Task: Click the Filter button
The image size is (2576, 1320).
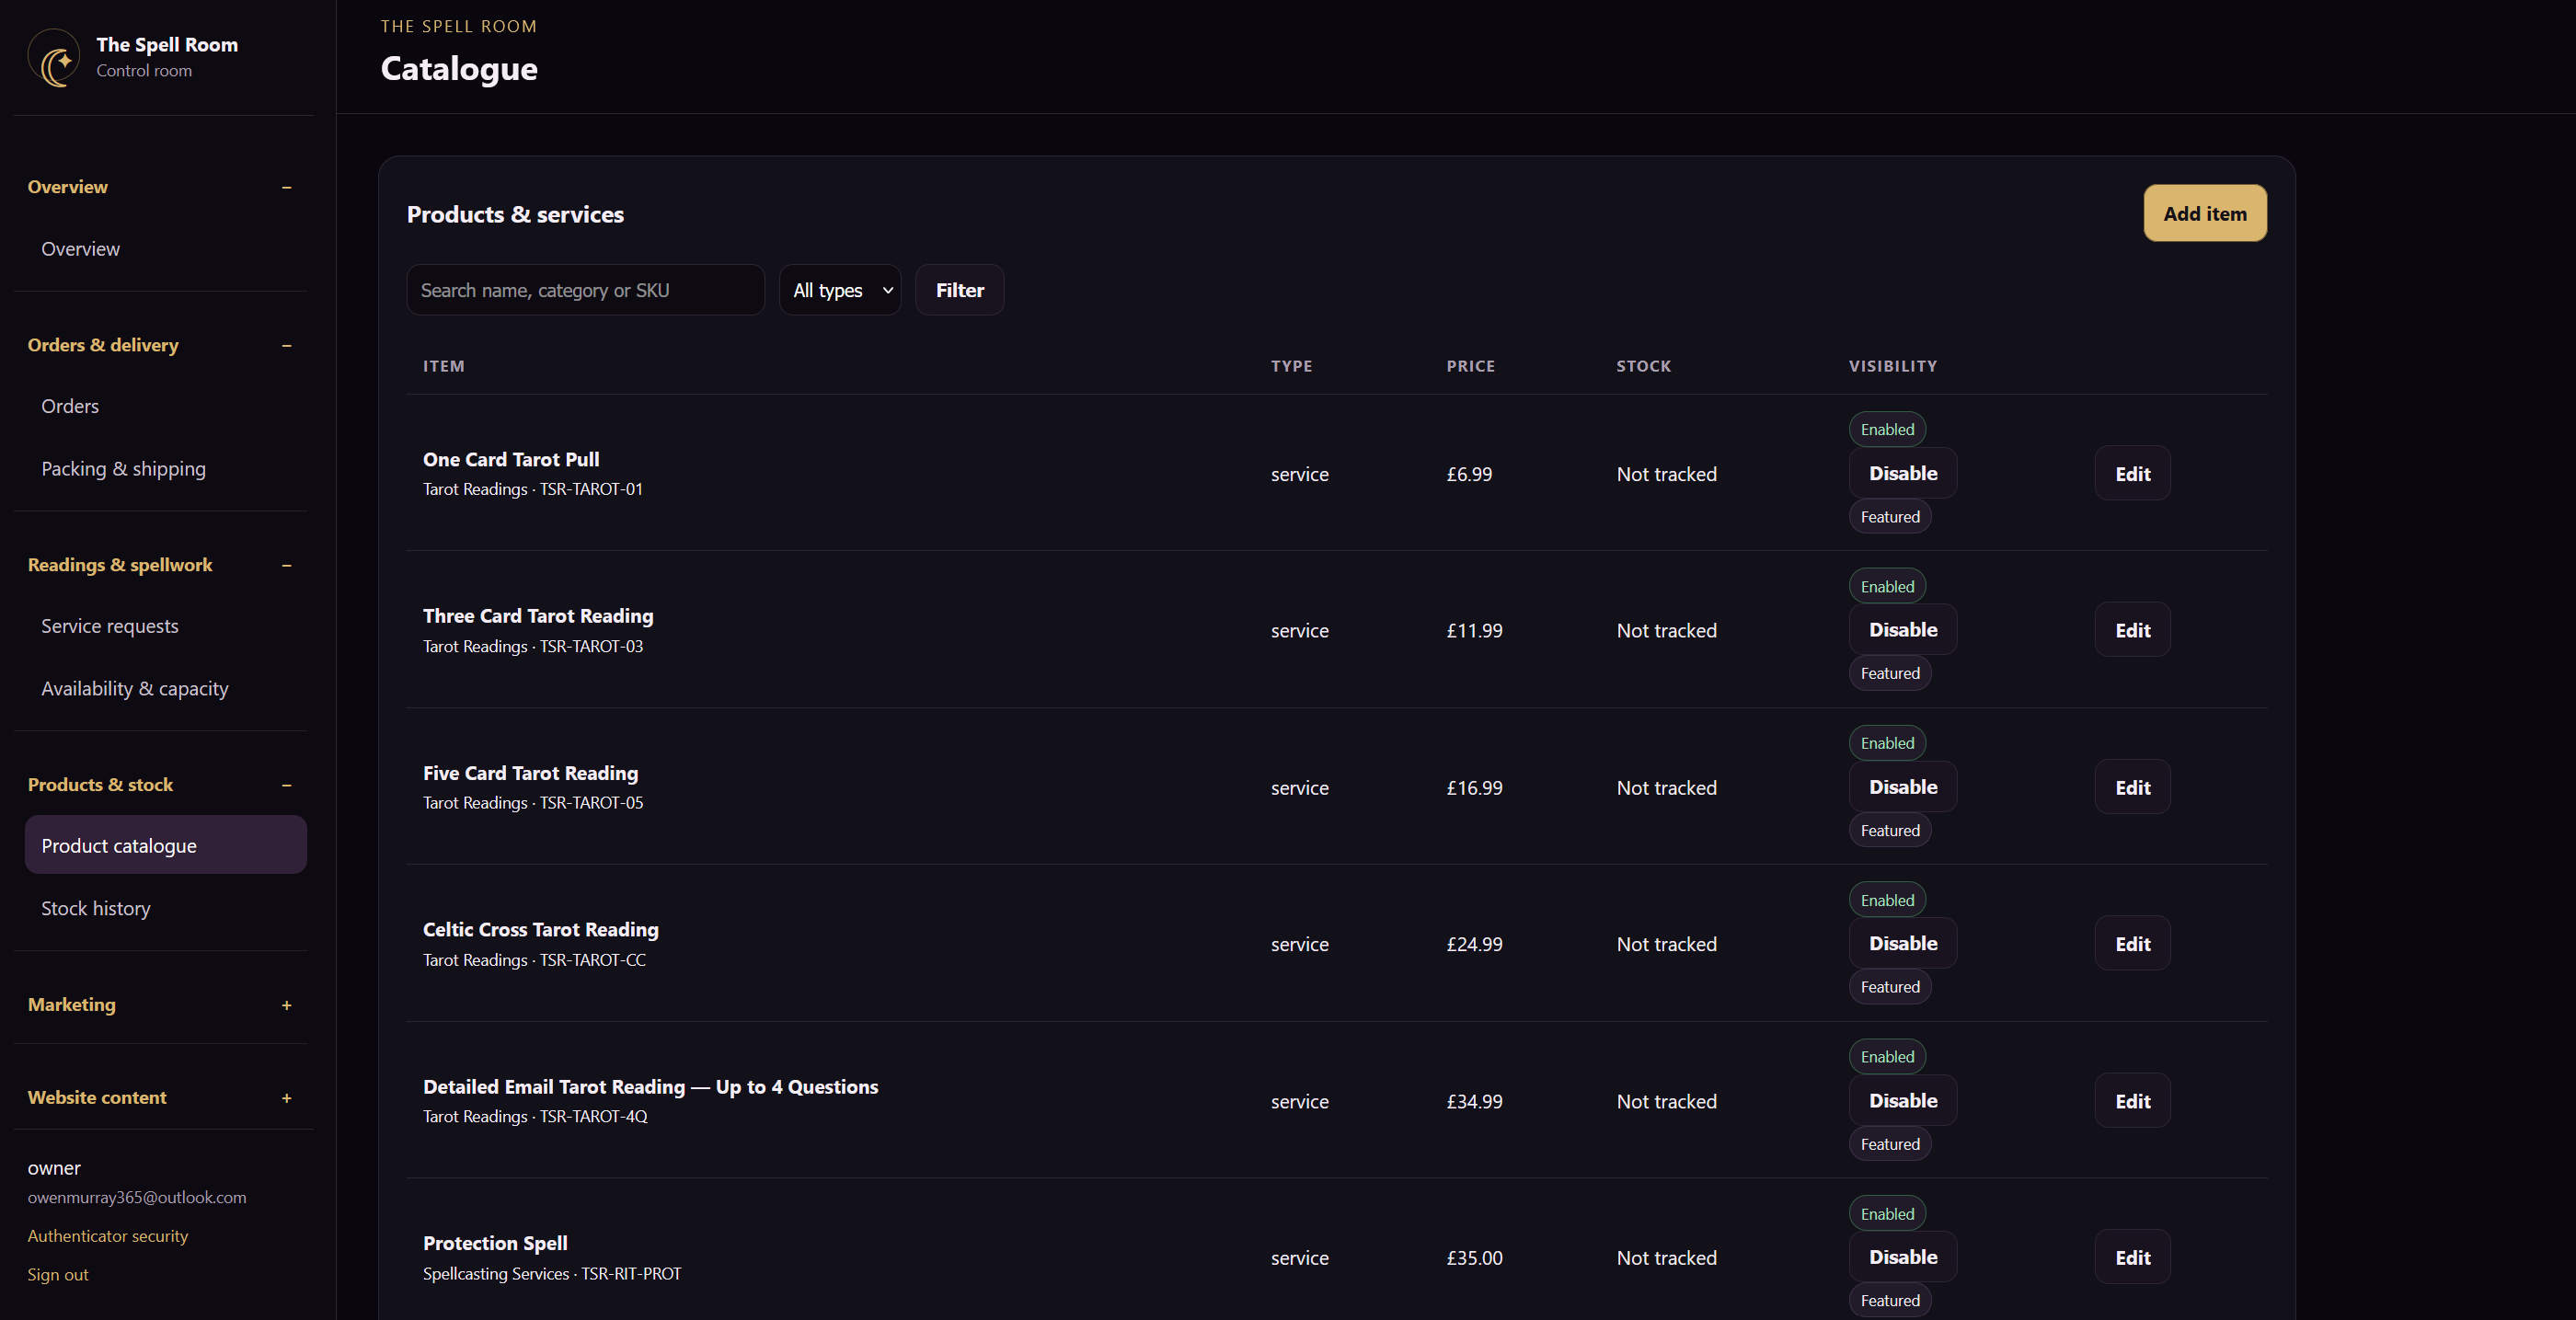Action: (959, 290)
